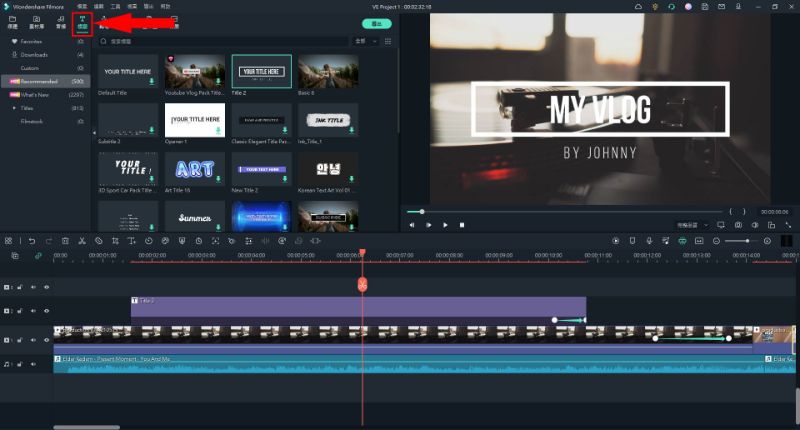Viewport: 800px width, 430px height.
Task: Stop the preview playback
Action: 462,225
